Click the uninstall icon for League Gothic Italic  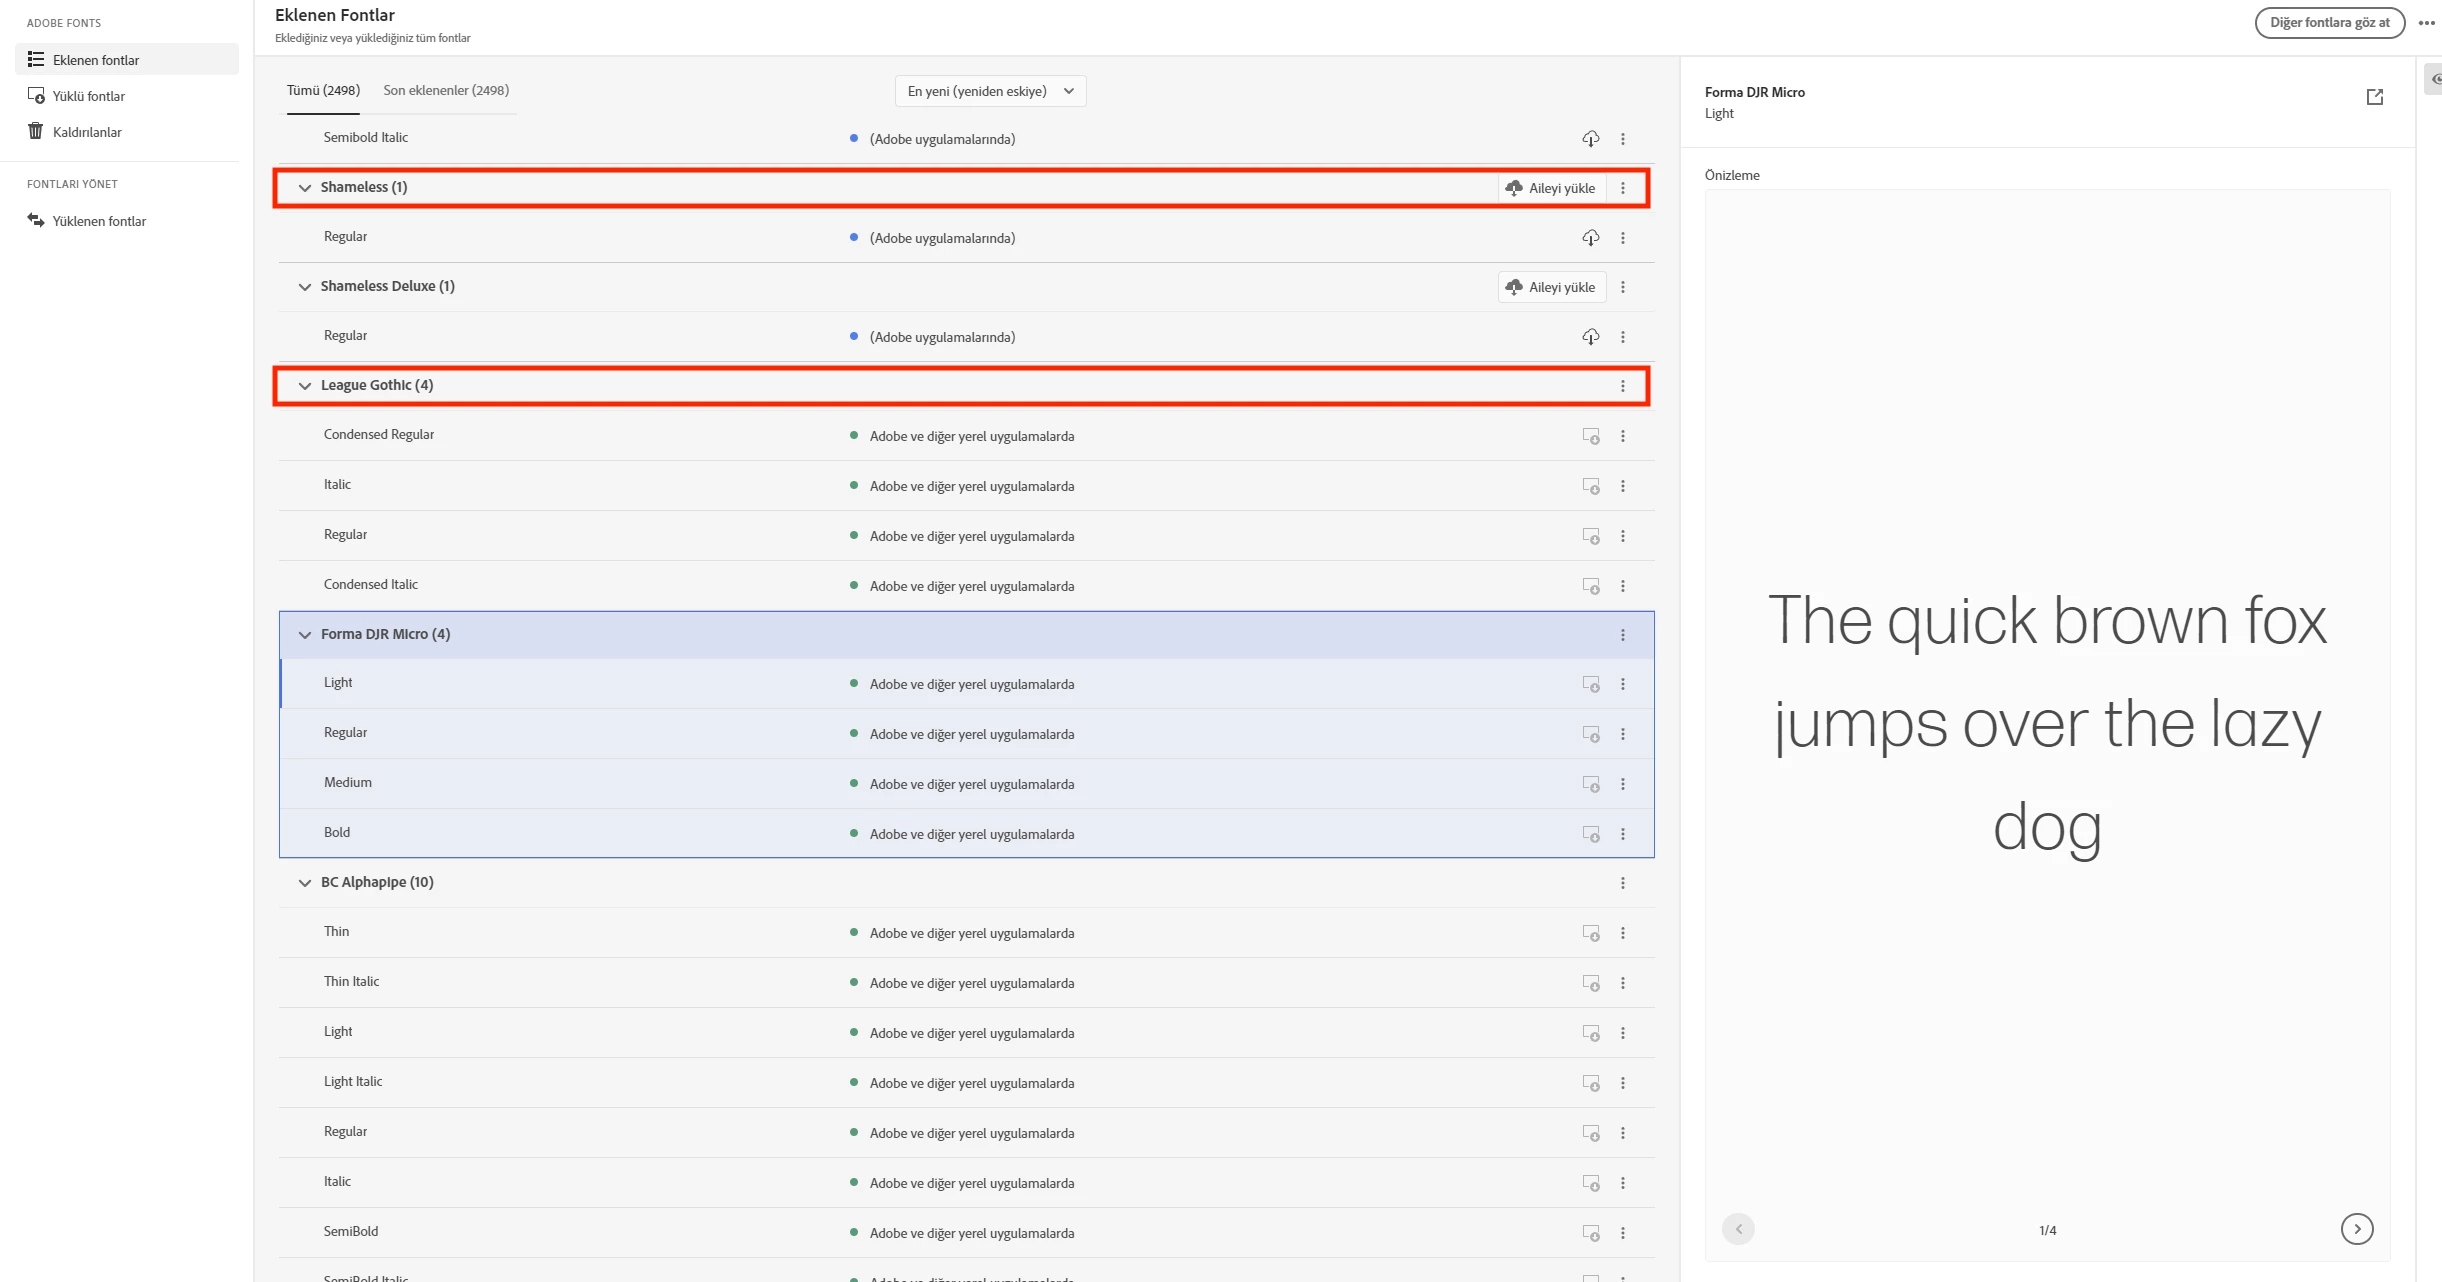click(1590, 486)
